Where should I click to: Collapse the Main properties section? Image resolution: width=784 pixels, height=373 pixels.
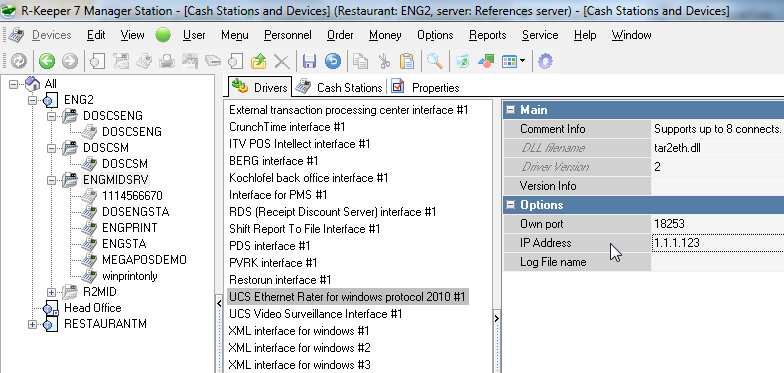[x=510, y=110]
